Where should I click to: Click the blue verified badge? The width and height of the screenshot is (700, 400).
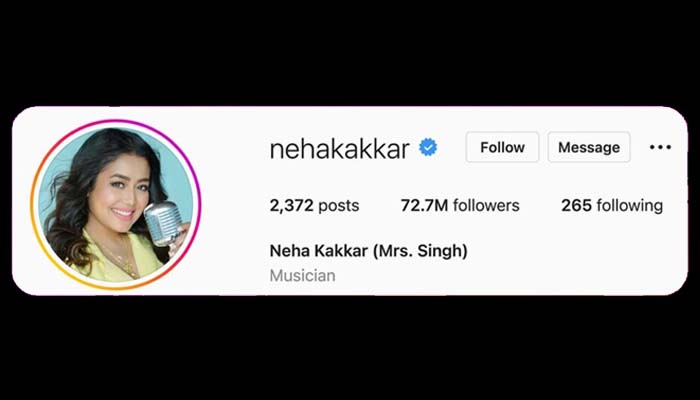tap(428, 148)
